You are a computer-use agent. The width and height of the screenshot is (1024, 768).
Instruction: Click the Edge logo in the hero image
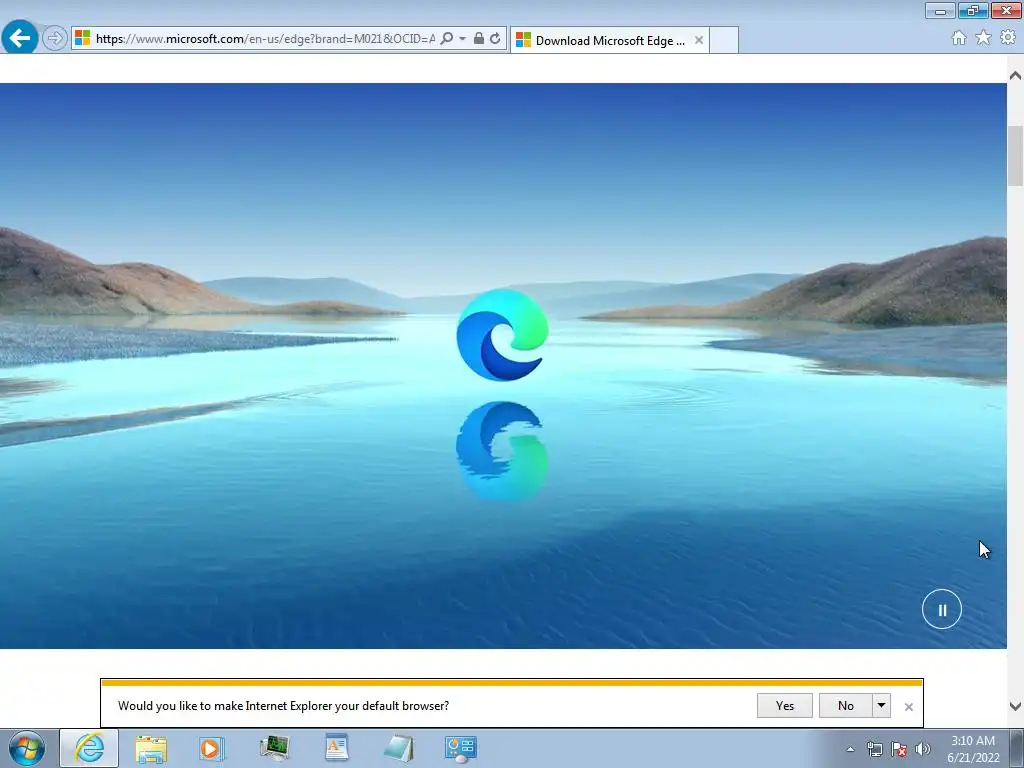502,334
